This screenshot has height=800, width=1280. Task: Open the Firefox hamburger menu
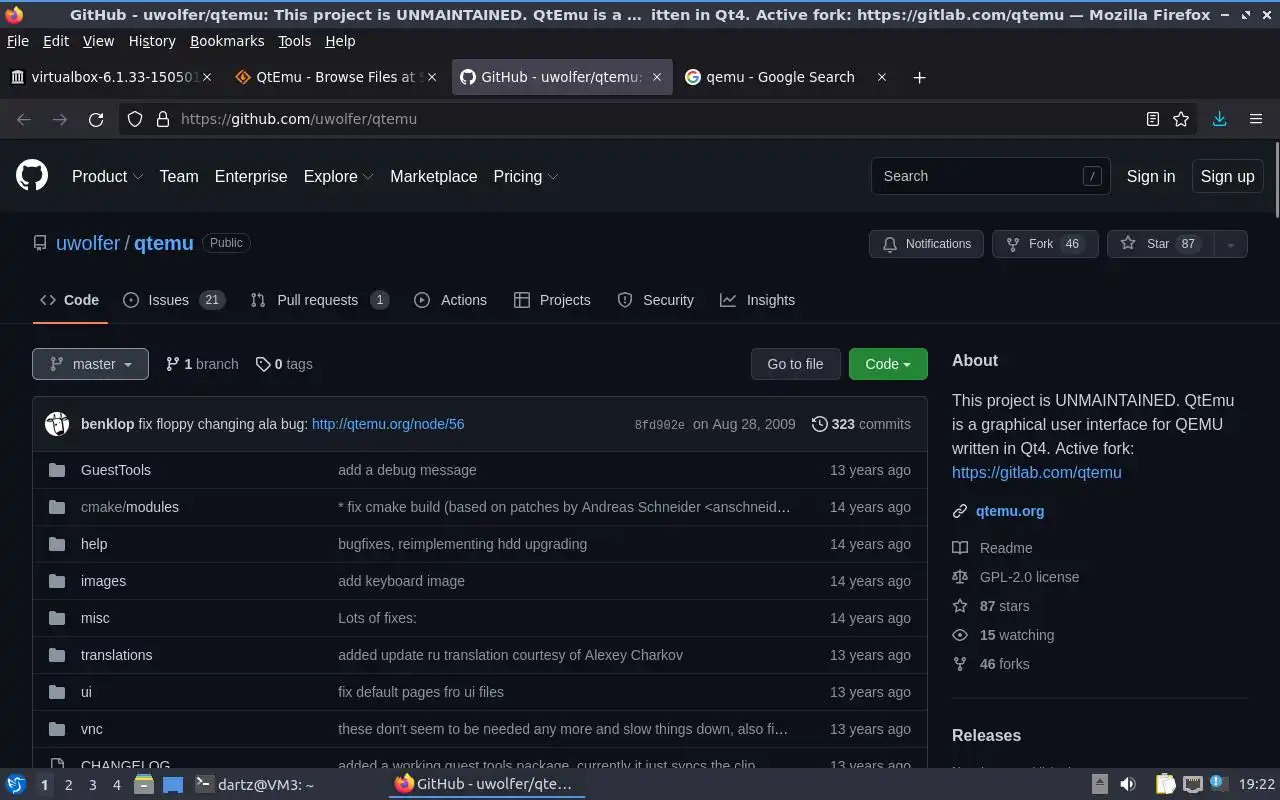pyautogui.click(x=1256, y=119)
